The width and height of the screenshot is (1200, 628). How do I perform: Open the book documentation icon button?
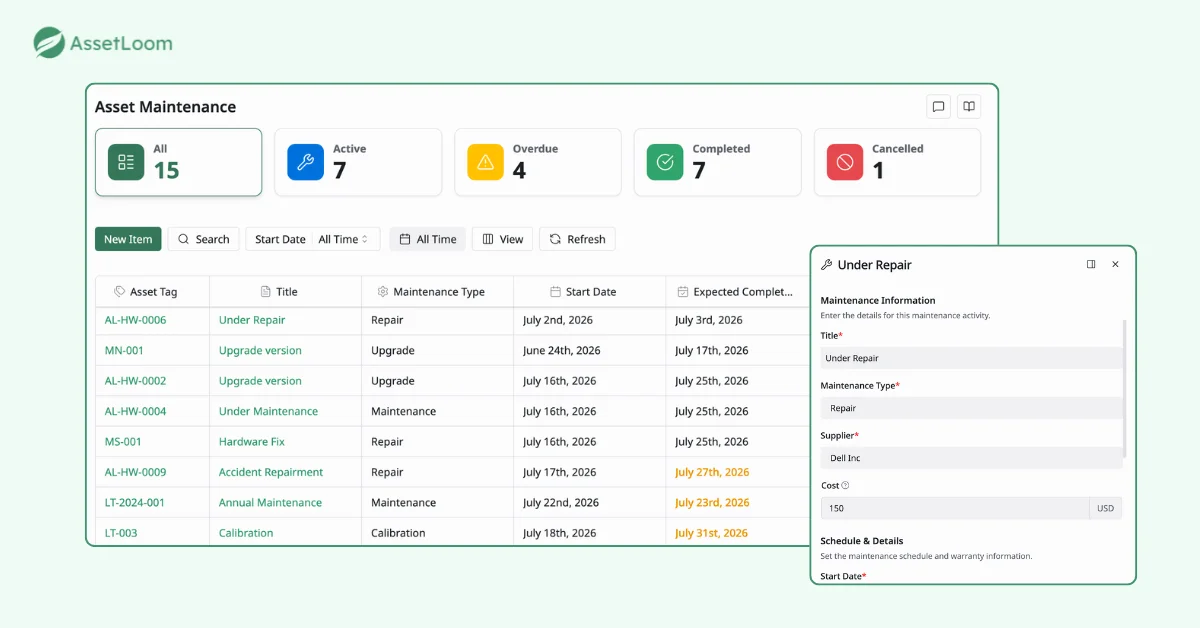[968, 107]
